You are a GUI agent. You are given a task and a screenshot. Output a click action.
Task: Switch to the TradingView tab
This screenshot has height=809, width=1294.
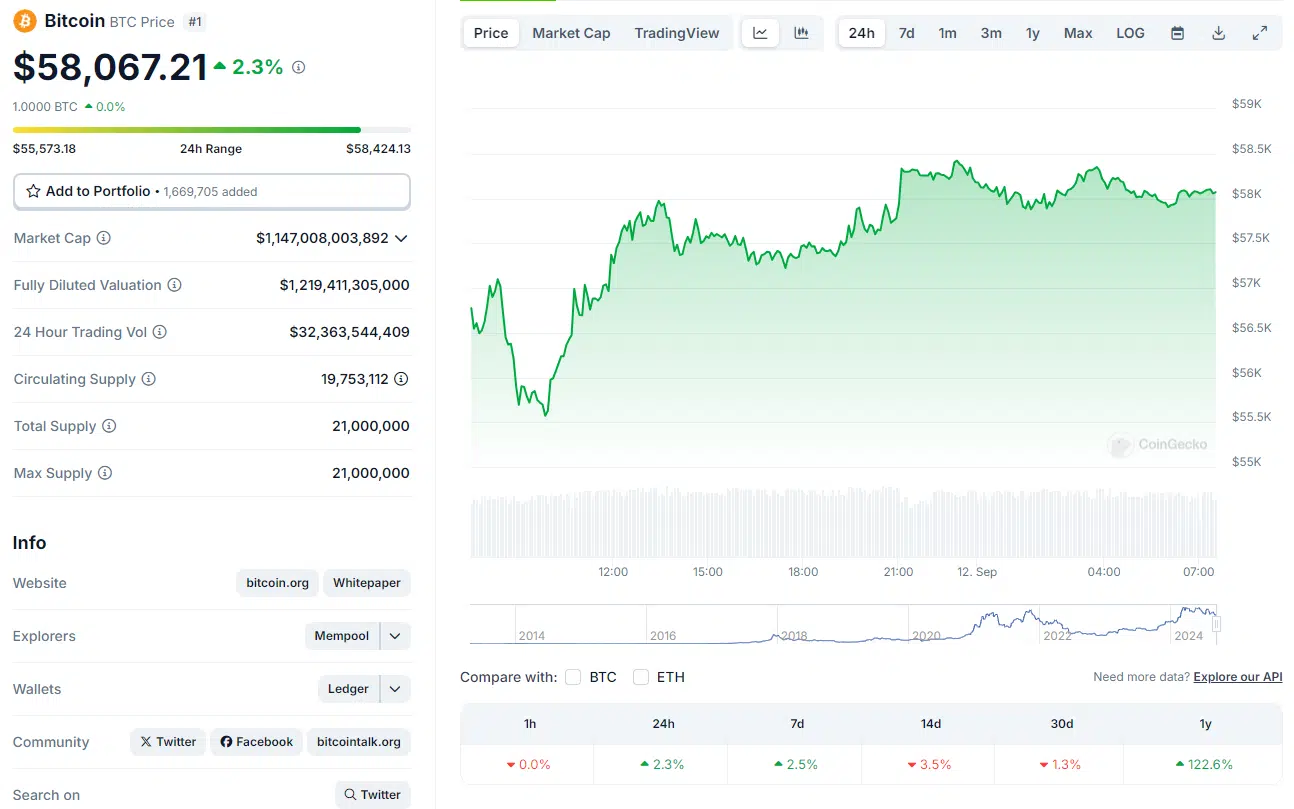[x=677, y=33]
